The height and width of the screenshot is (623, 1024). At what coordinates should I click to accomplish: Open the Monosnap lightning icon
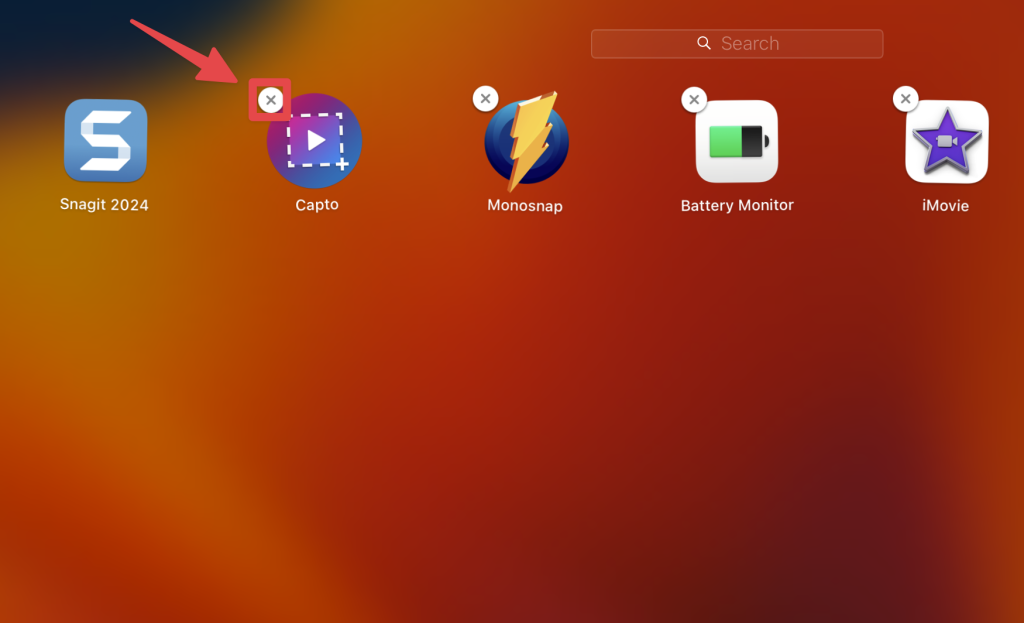pyautogui.click(x=526, y=141)
